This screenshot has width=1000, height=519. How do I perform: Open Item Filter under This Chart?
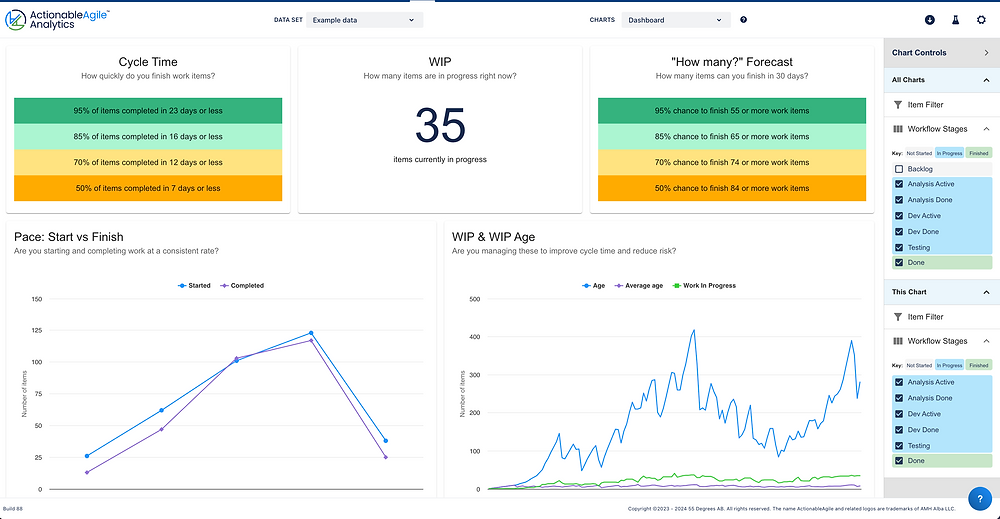pos(925,317)
